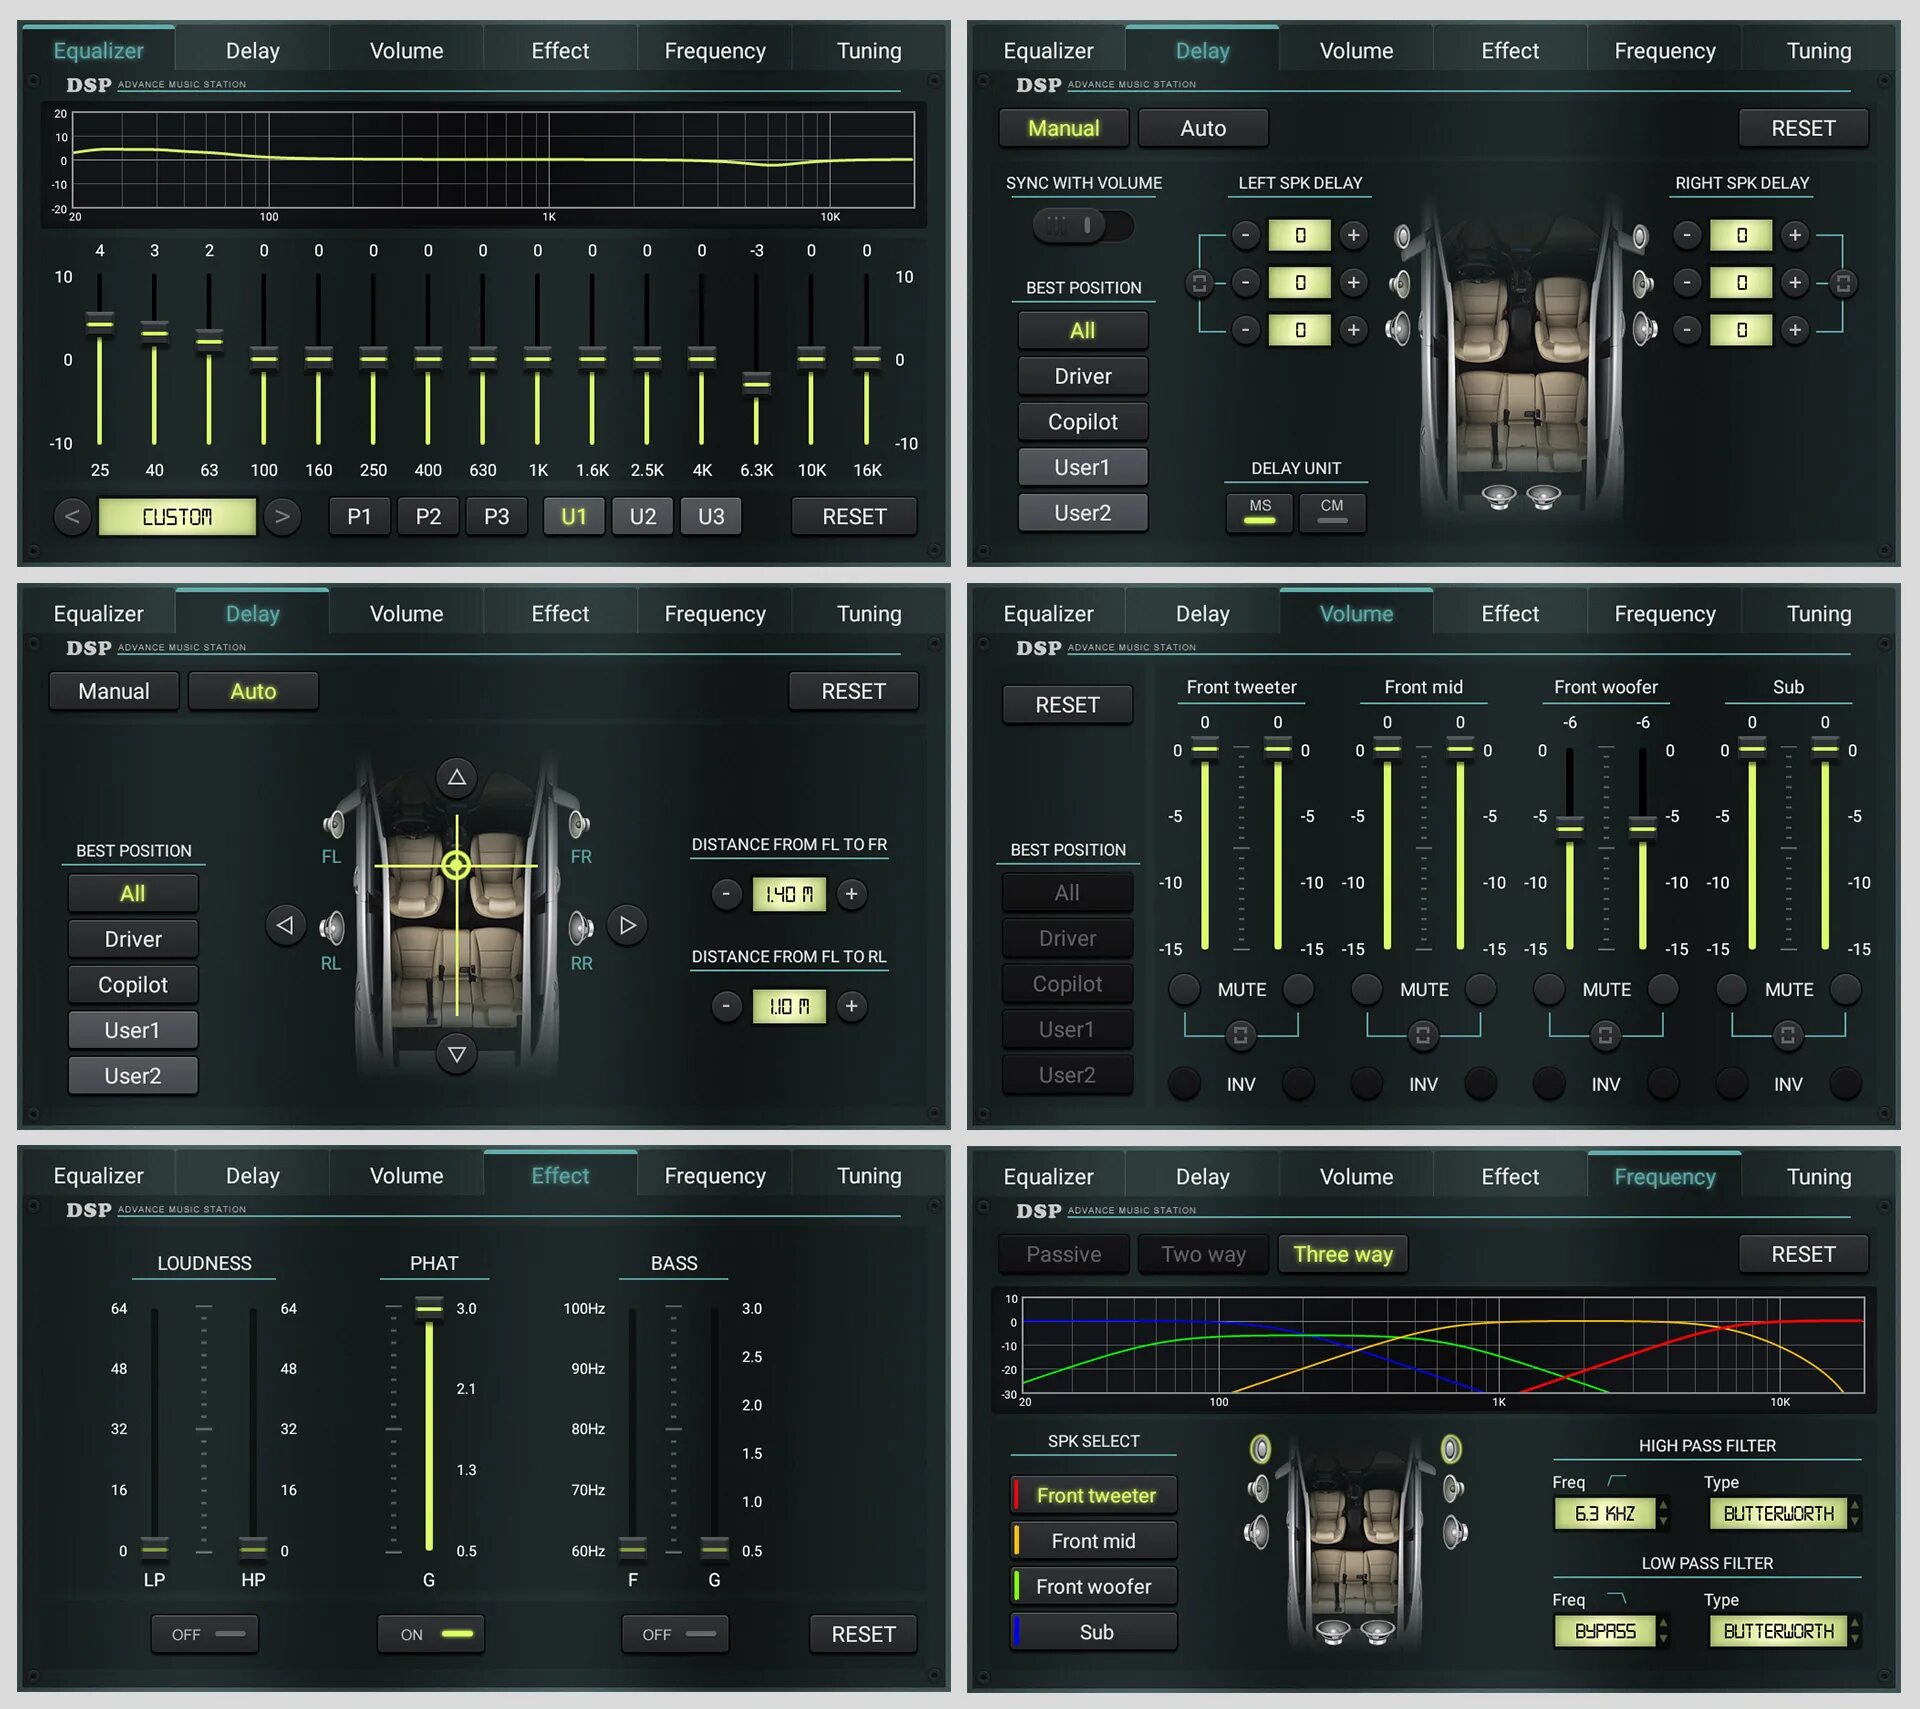Screen dimensions: 1920x1709
Task: Click RESET in the Equalizer panel
Action: 853,516
